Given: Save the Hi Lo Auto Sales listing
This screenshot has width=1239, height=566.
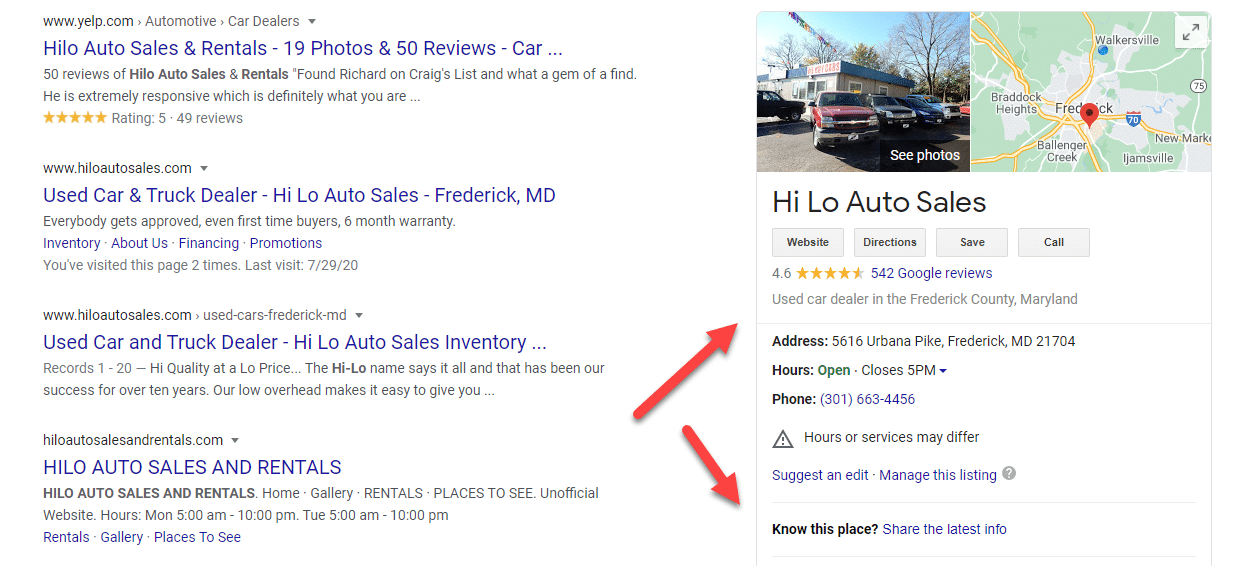Looking at the screenshot, I should 972,242.
